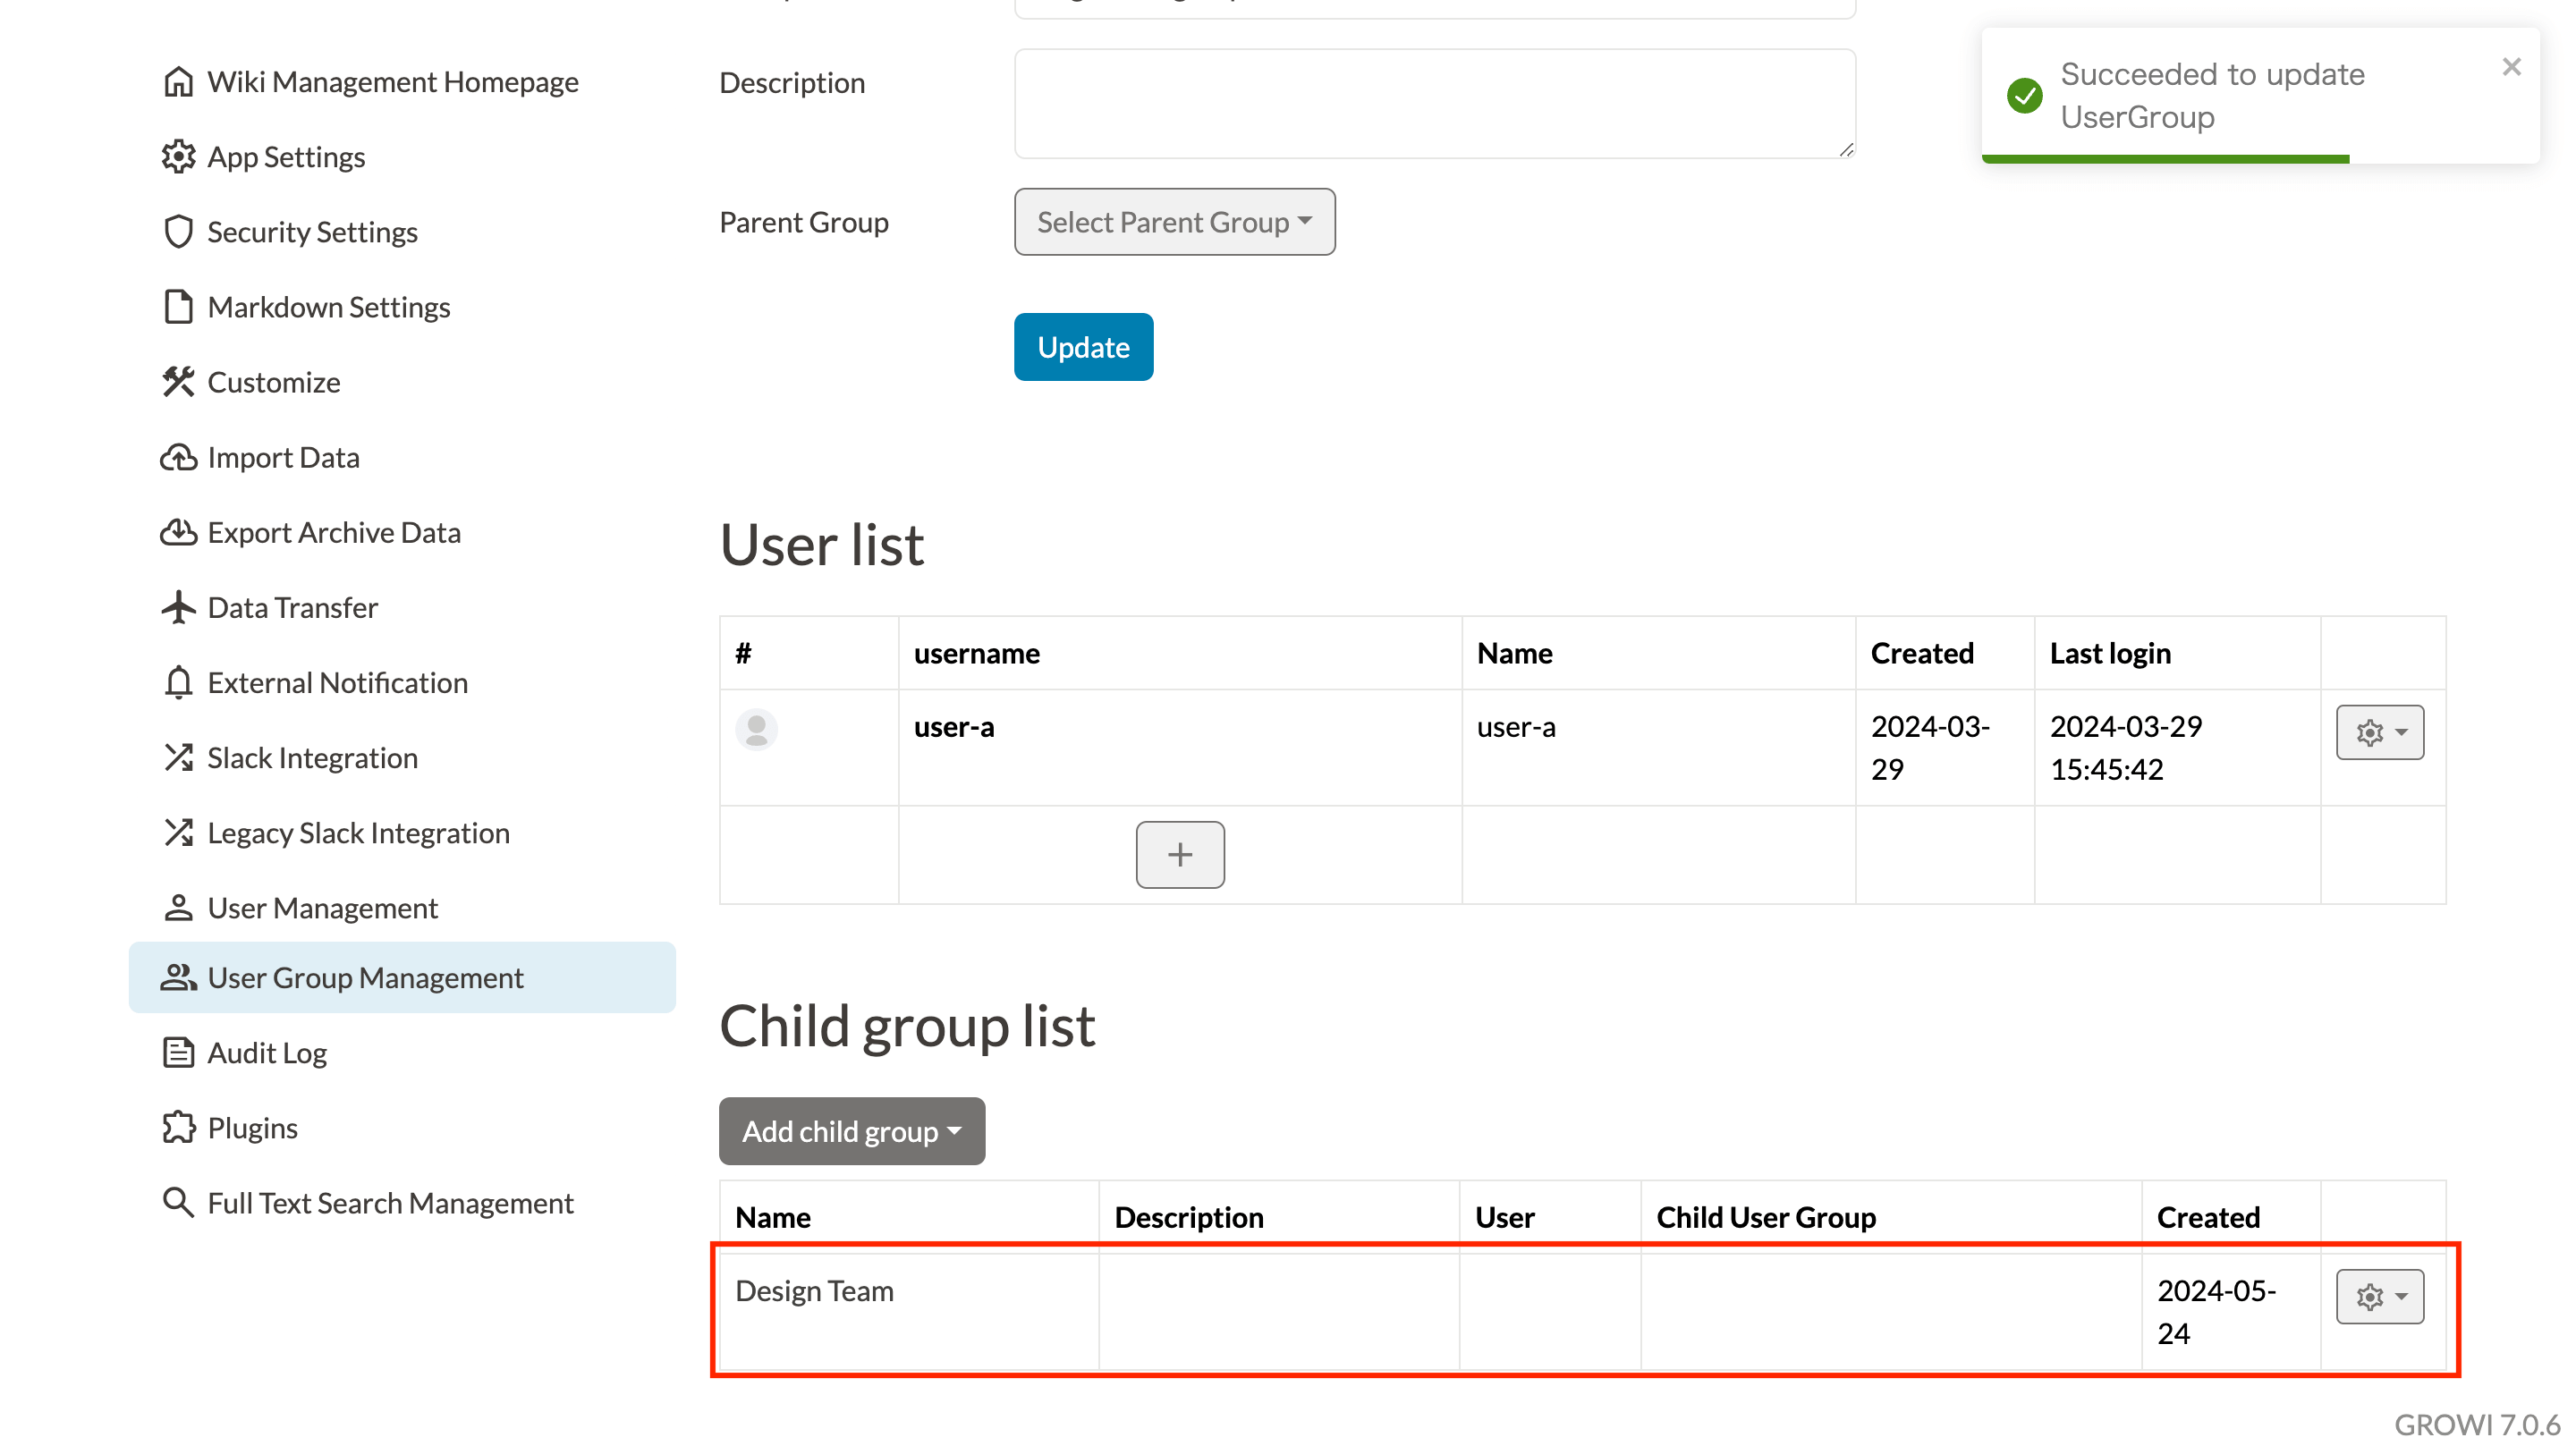Open the Import Data menu item

coord(282,457)
